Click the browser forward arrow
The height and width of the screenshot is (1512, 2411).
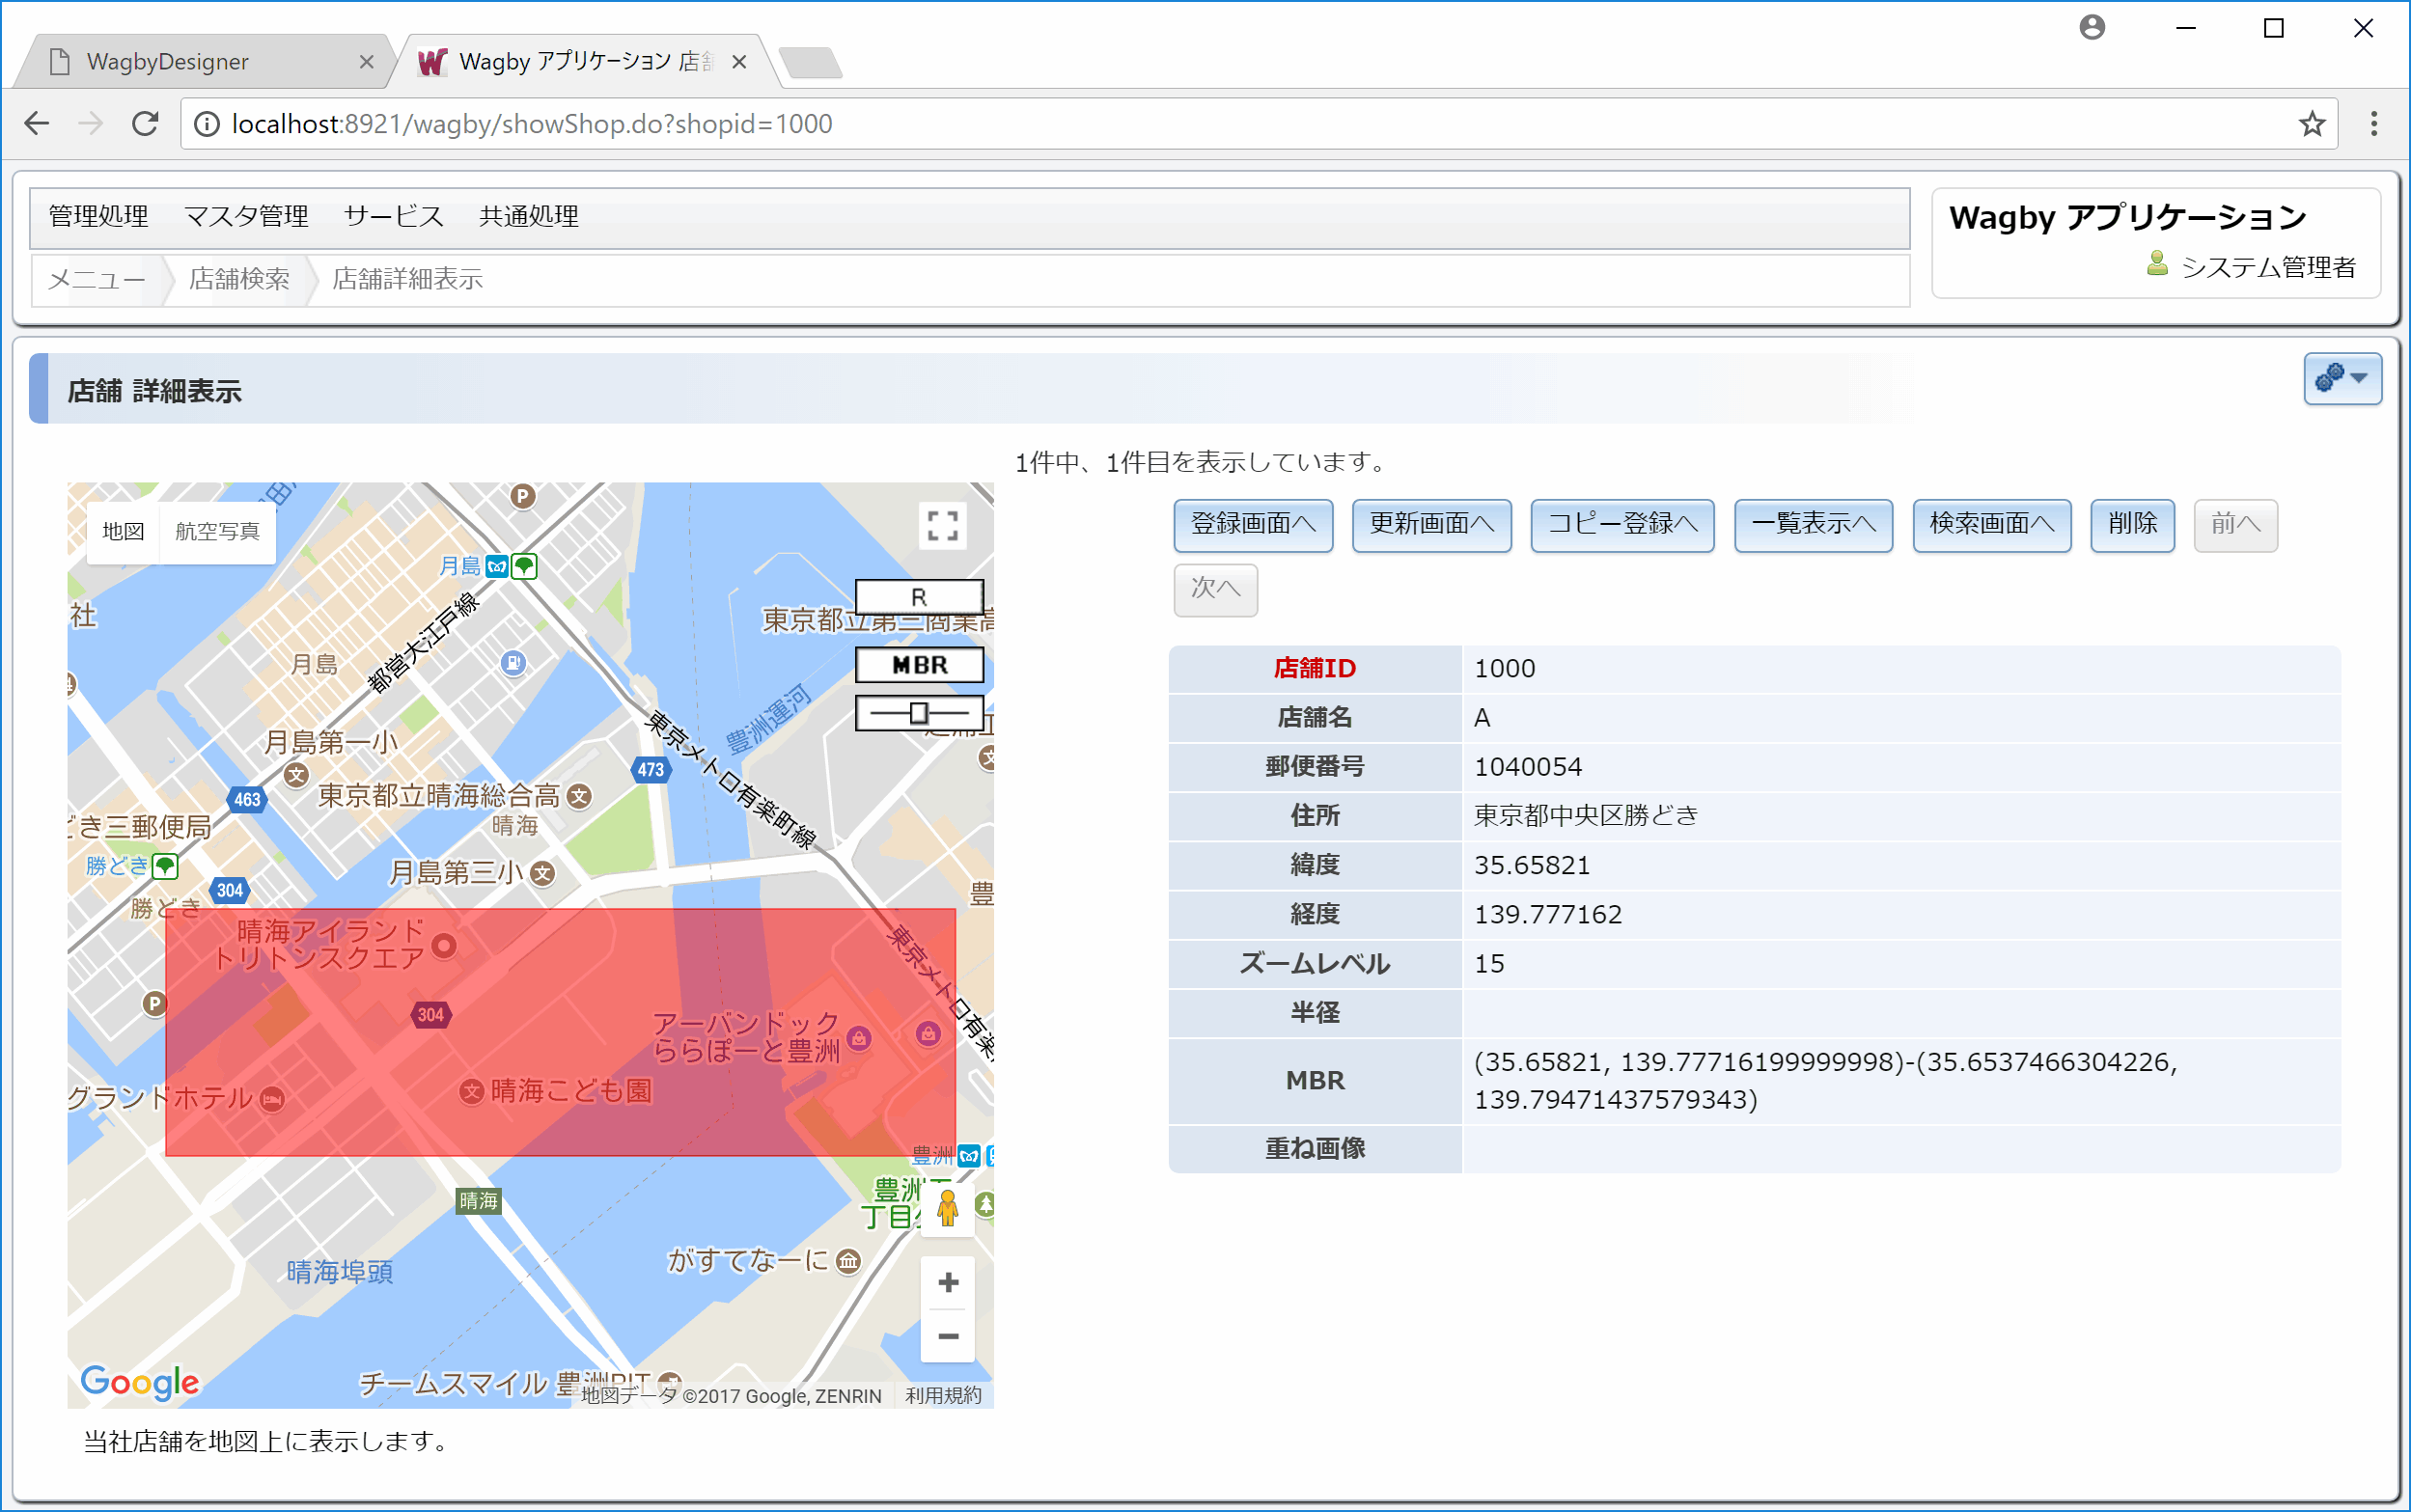click(91, 123)
